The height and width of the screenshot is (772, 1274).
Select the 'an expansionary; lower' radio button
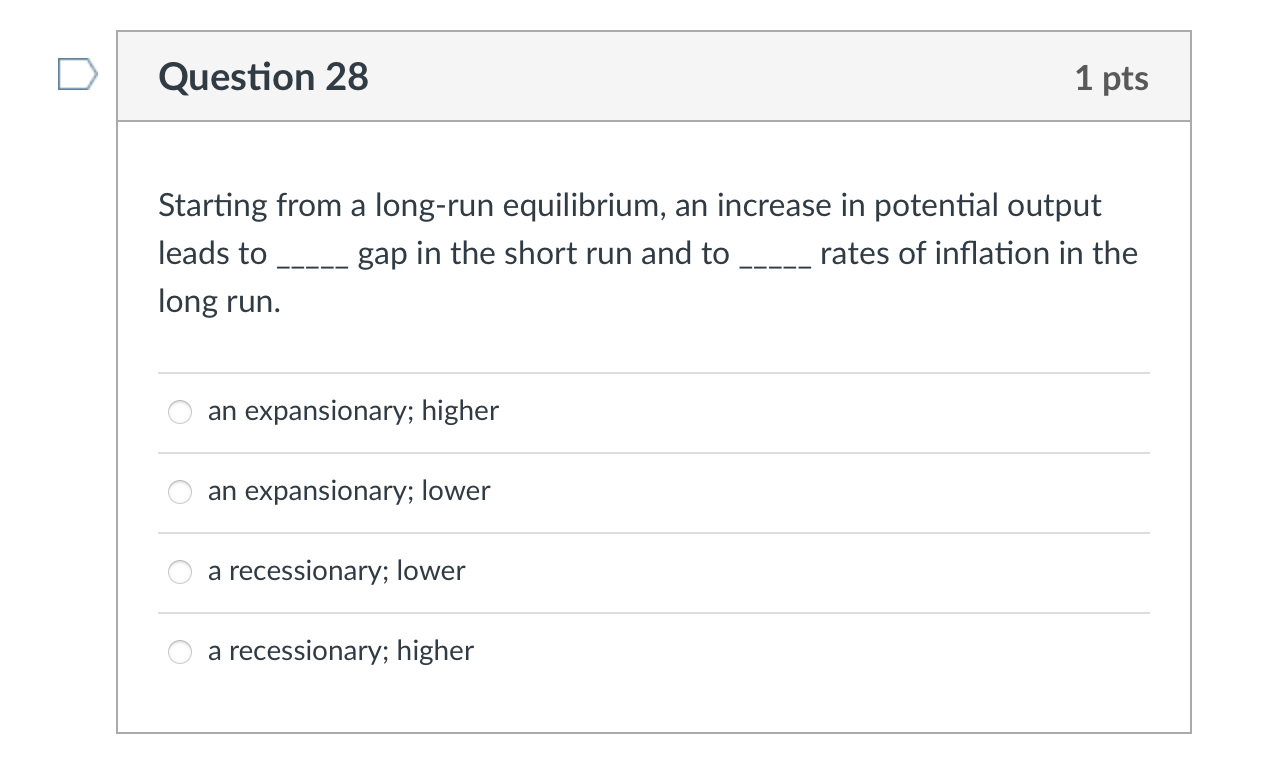coord(179,491)
